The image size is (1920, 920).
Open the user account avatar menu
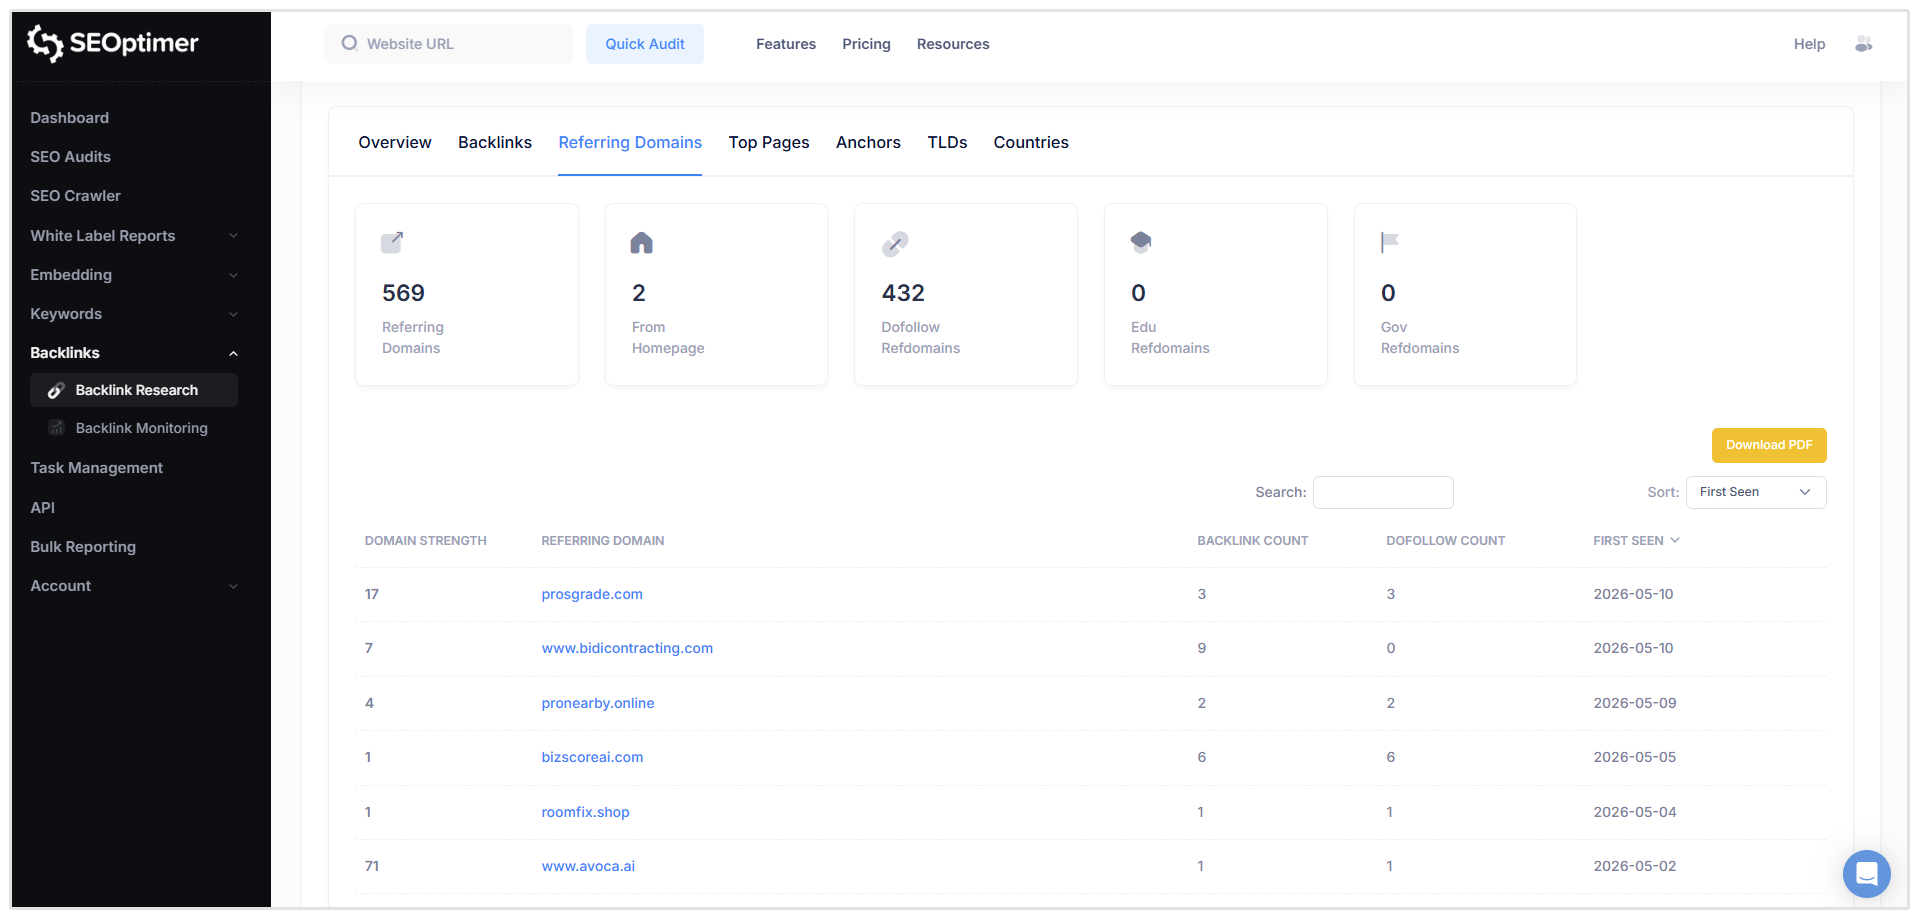click(x=1863, y=44)
